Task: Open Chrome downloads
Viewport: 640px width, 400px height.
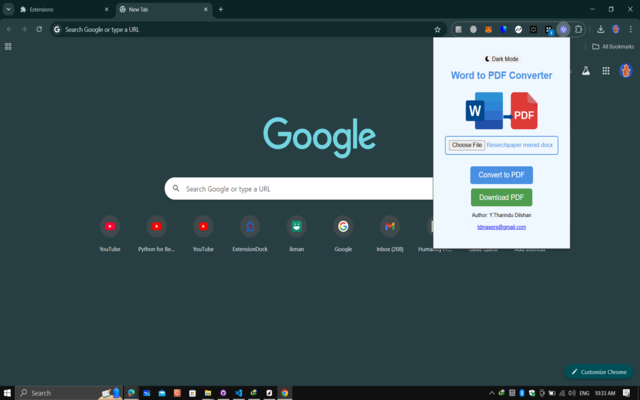Action: [x=600, y=29]
